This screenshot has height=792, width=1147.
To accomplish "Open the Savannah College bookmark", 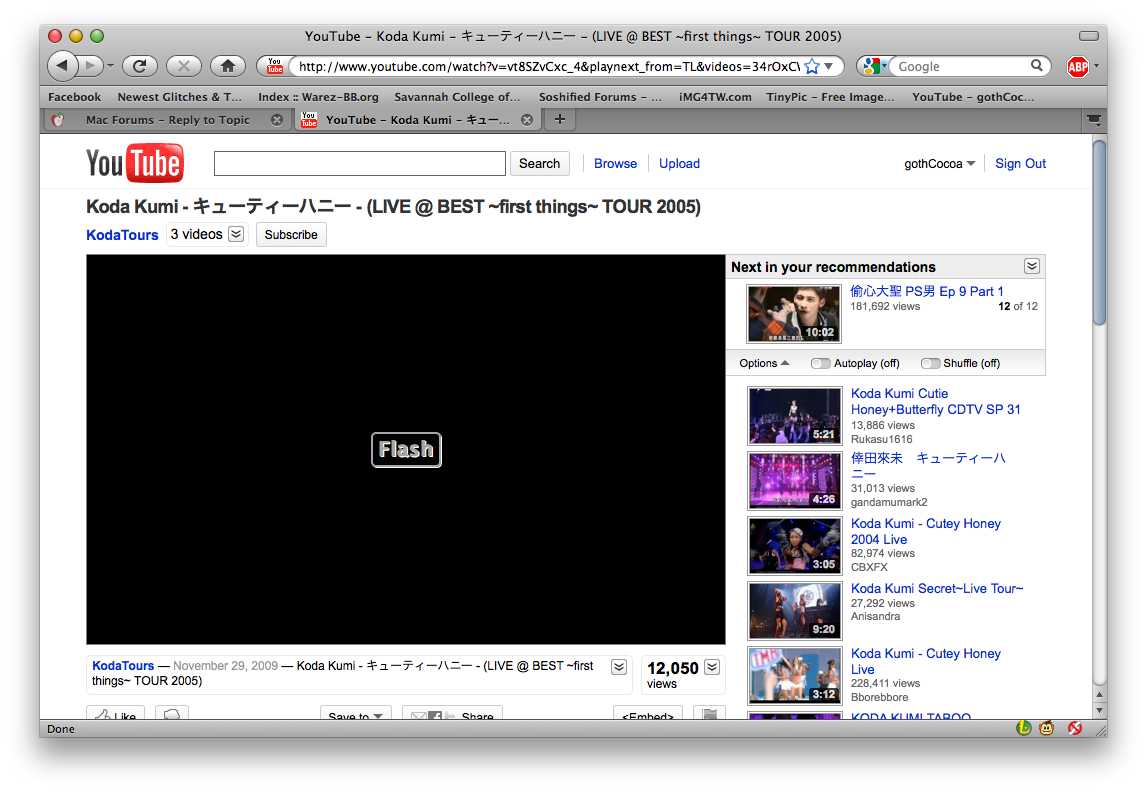I will 457,97.
